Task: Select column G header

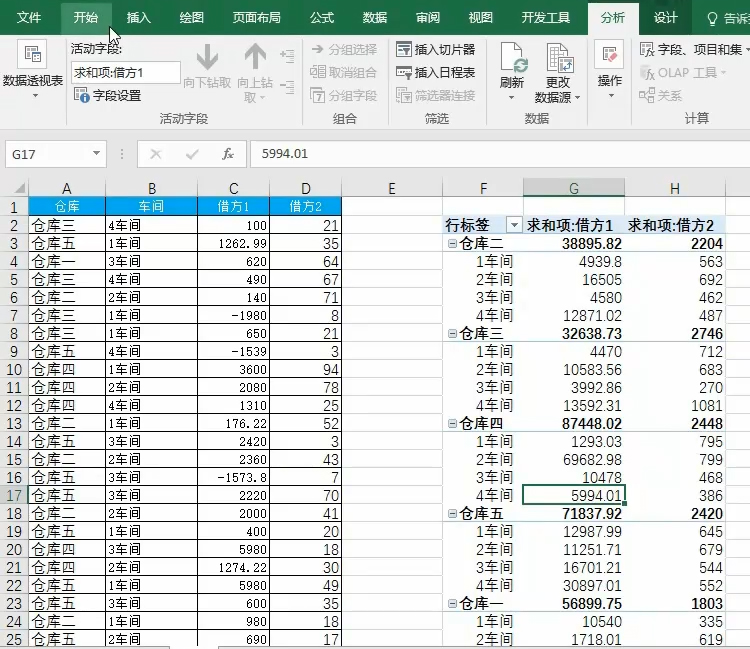Action: (574, 188)
